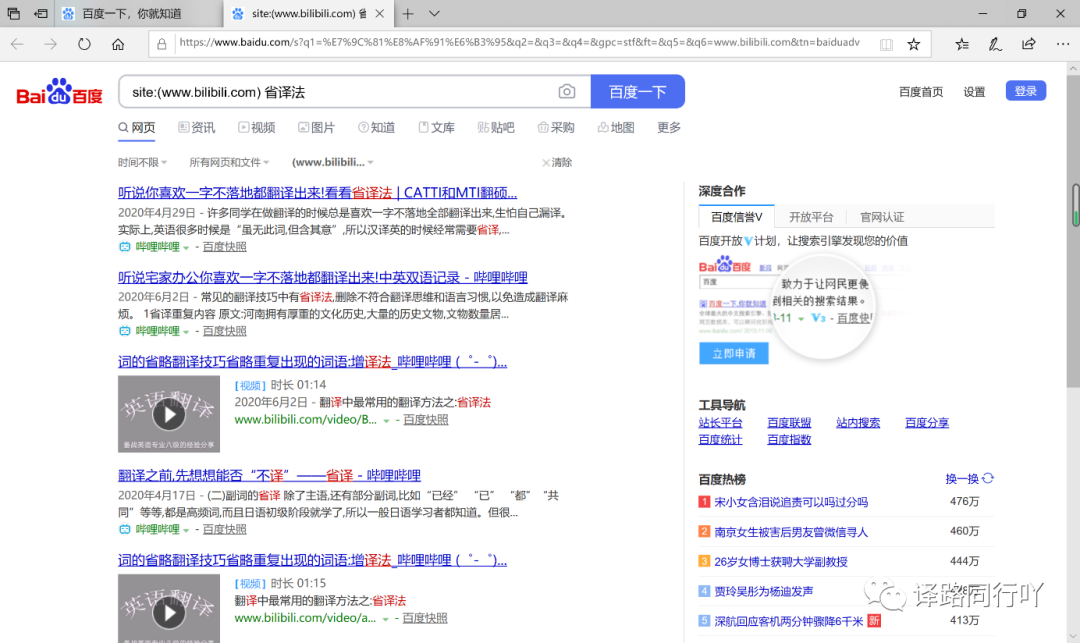The width and height of the screenshot is (1080, 643).
Task: Switch to the 百度一下，你就知道 tab
Action: [138, 14]
